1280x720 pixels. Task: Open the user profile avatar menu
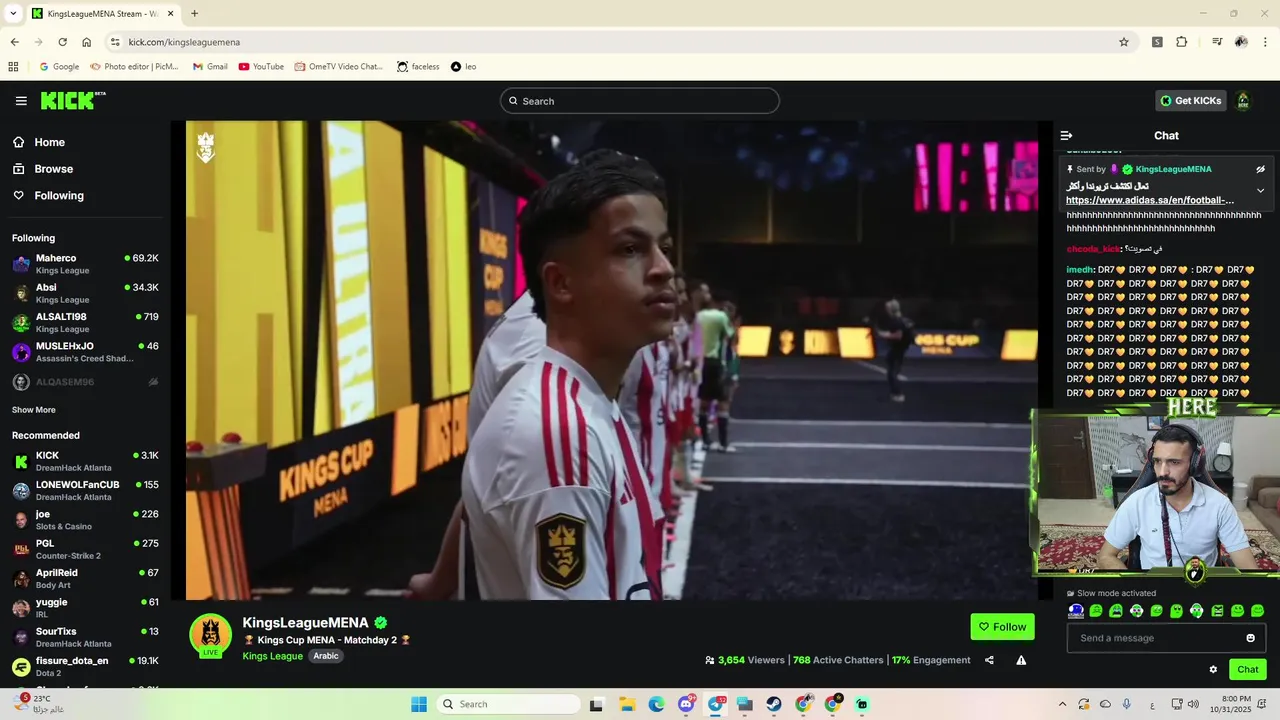tap(1243, 101)
